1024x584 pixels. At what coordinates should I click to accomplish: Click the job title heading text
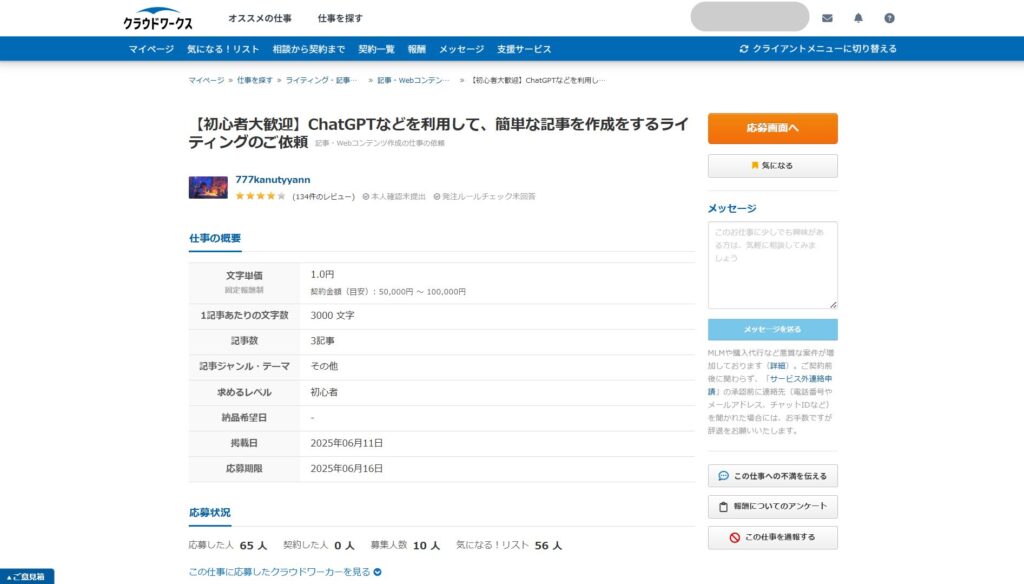pyautogui.click(x=438, y=133)
